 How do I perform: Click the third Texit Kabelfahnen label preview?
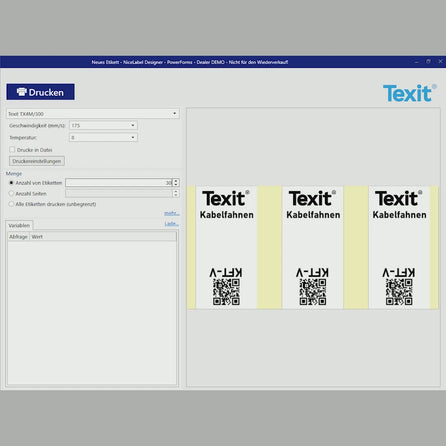click(x=399, y=247)
